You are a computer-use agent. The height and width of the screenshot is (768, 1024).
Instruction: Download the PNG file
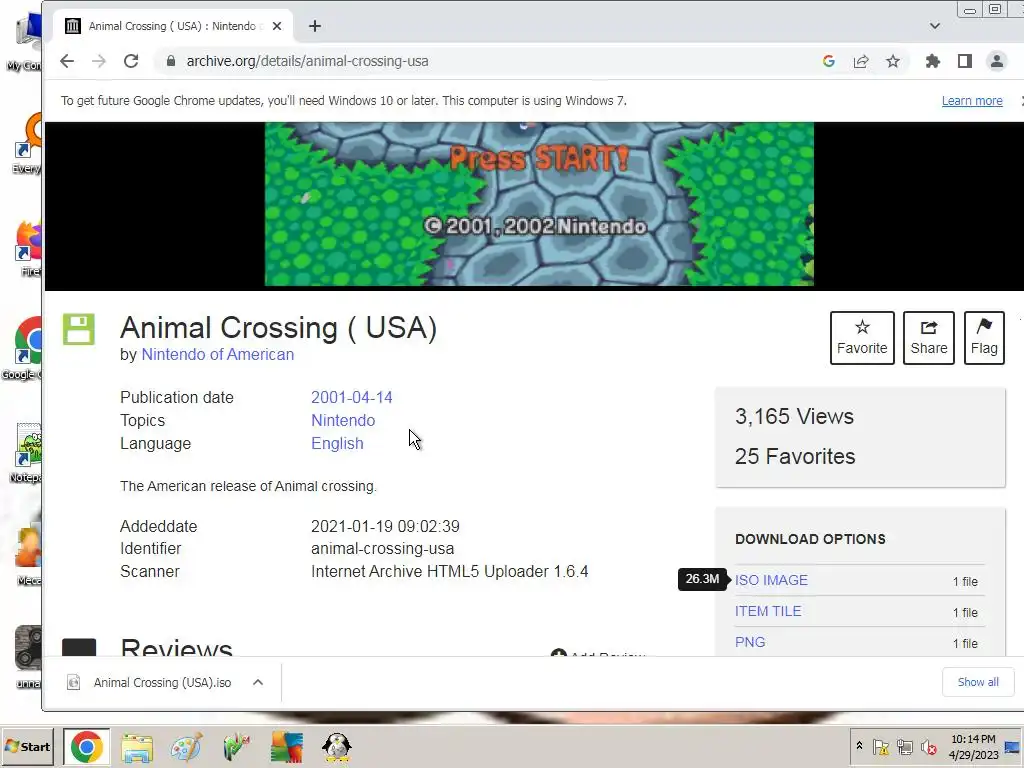tap(750, 642)
